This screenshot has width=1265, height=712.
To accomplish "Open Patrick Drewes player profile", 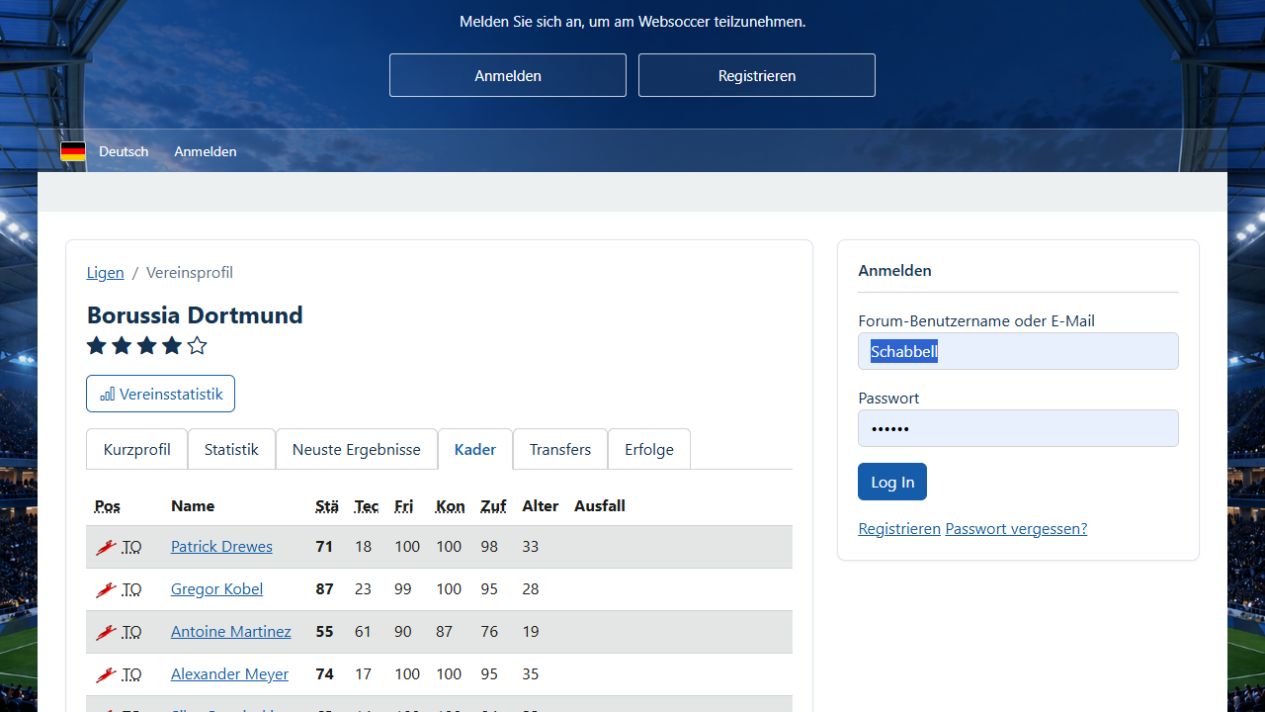I will click(221, 547).
